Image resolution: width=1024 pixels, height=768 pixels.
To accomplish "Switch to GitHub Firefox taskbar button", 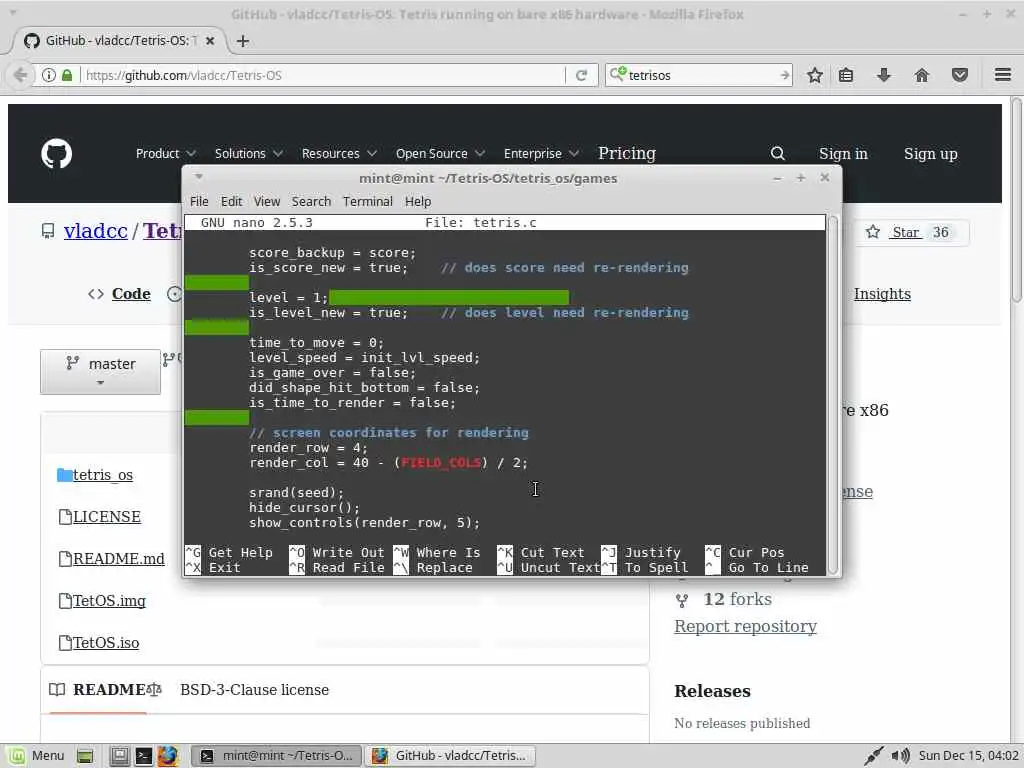I will tap(449, 756).
